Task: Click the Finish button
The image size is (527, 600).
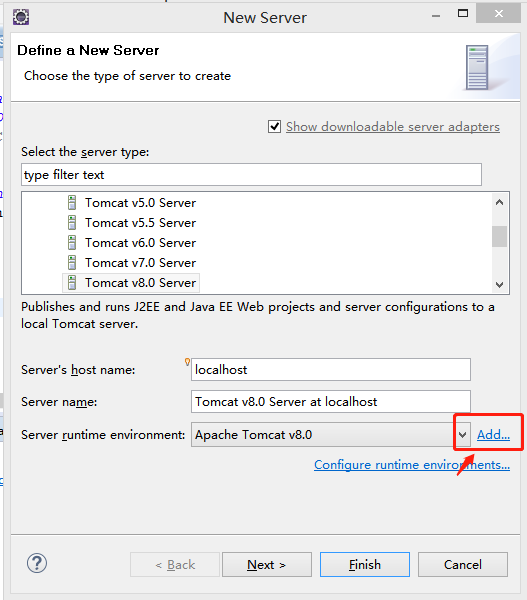Action: pyautogui.click(x=365, y=564)
